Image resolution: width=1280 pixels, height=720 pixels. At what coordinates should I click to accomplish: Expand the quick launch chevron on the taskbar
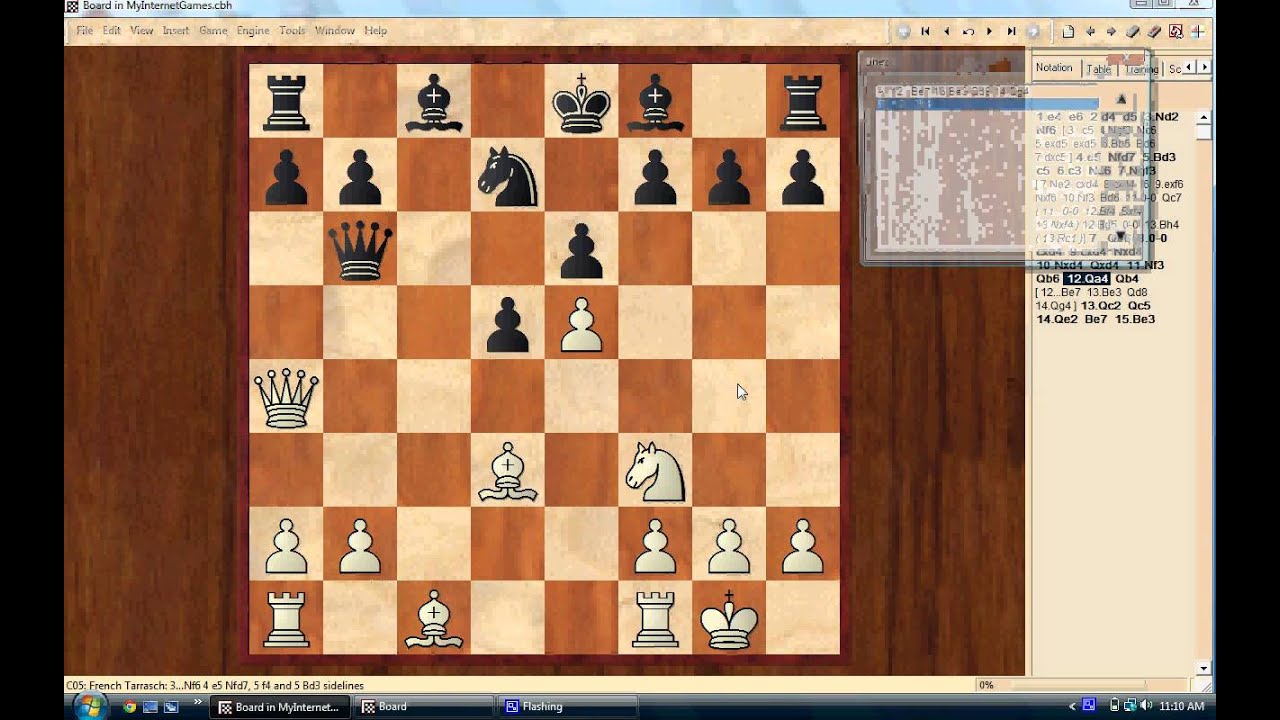tap(197, 703)
